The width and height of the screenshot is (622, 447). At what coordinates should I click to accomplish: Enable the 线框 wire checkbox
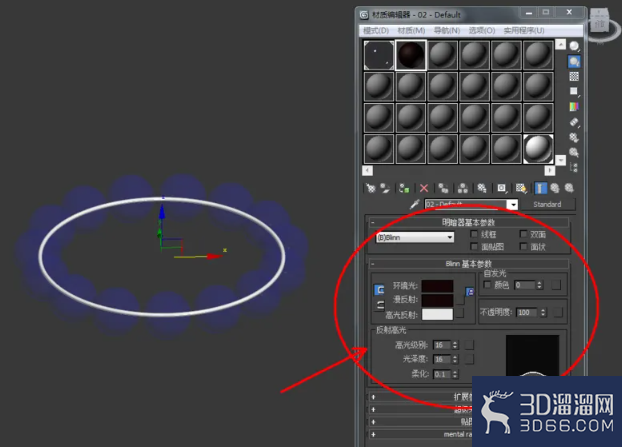474,234
